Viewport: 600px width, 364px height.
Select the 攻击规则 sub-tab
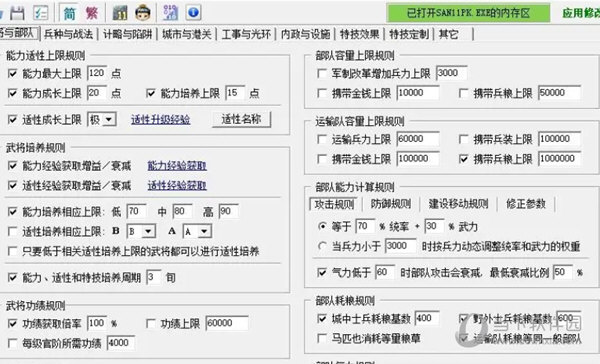(x=334, y=204)
